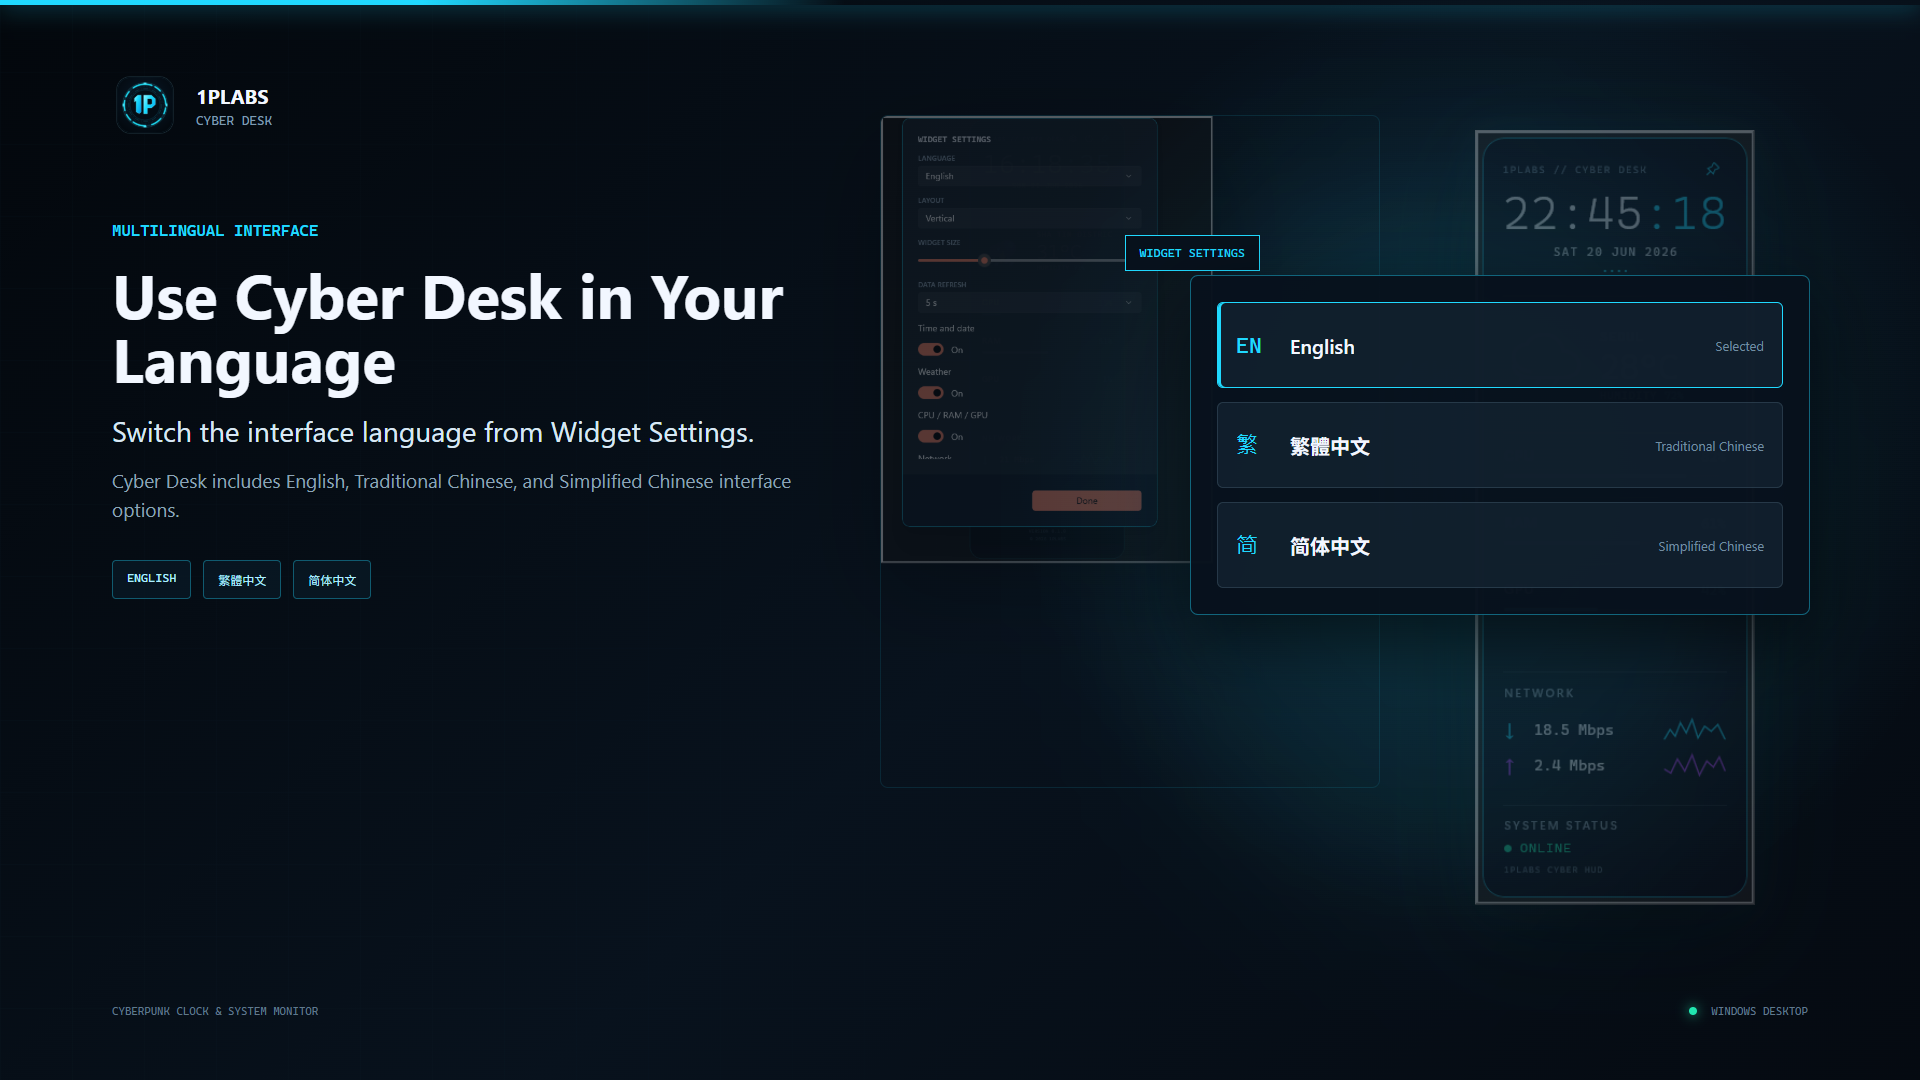The width and height of the screenshot is (1920, 1080).
Task: Select the 简体中文 language option row
Action: [1499, 545]
